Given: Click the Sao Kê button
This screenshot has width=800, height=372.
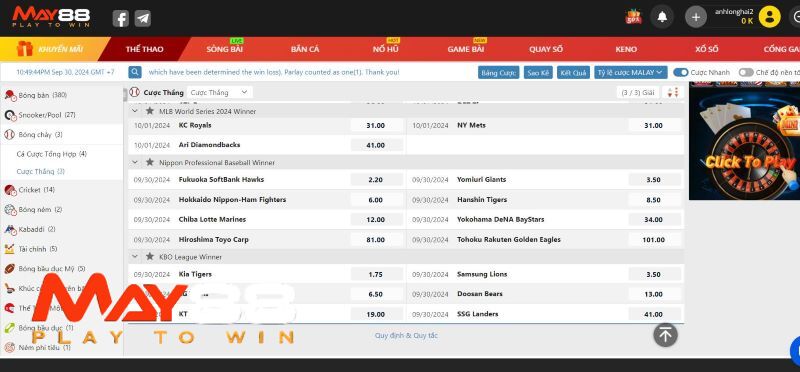Looking at the screenshot, I should coord(538,72).
